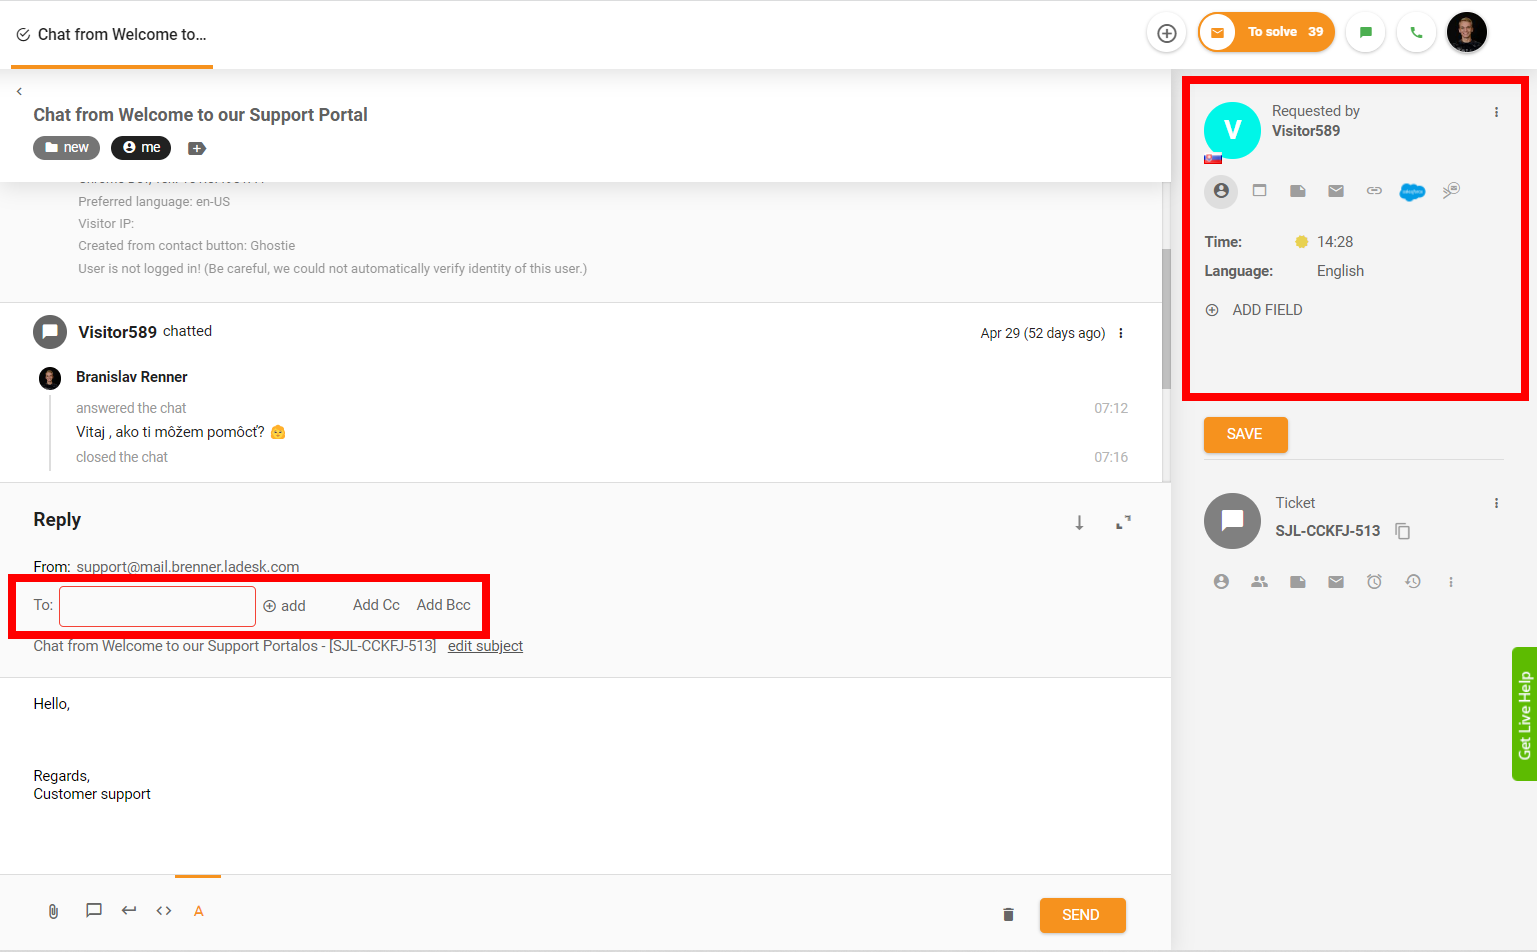Viewport: 1537px width, 952px height.
Task: Open three-dot menu beside Requested by
Action: 1496,112
